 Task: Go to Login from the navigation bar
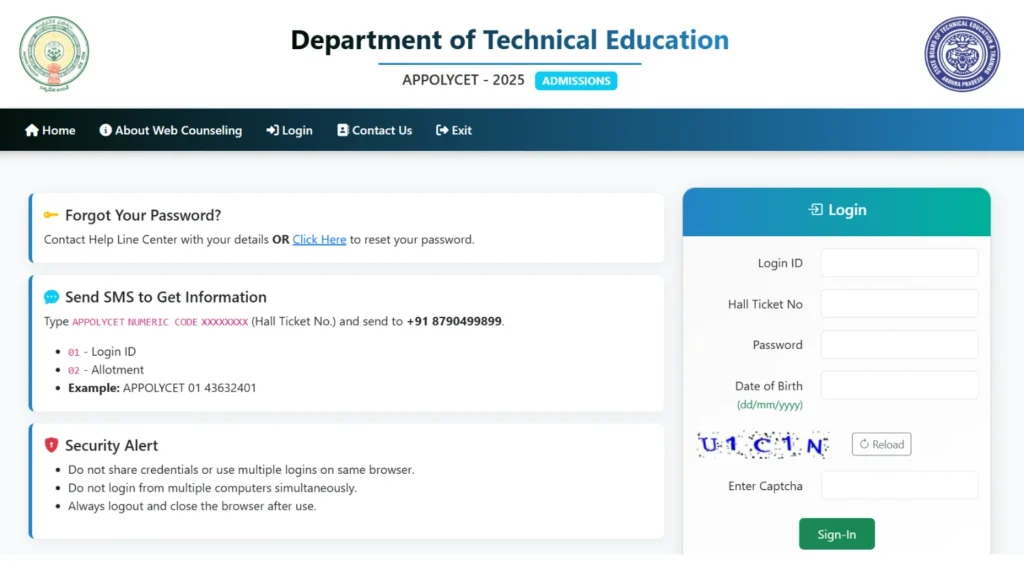[289, 130]
